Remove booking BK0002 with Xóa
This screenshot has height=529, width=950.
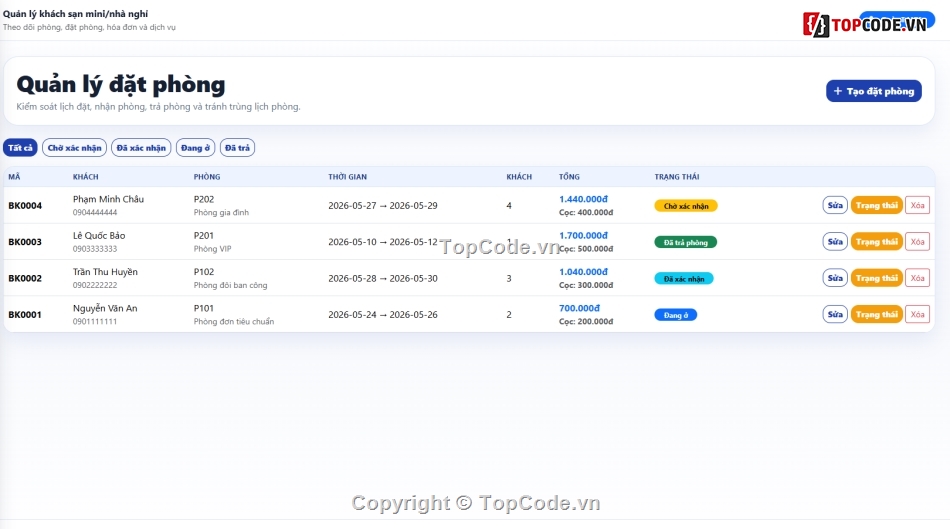click(917, 278)
